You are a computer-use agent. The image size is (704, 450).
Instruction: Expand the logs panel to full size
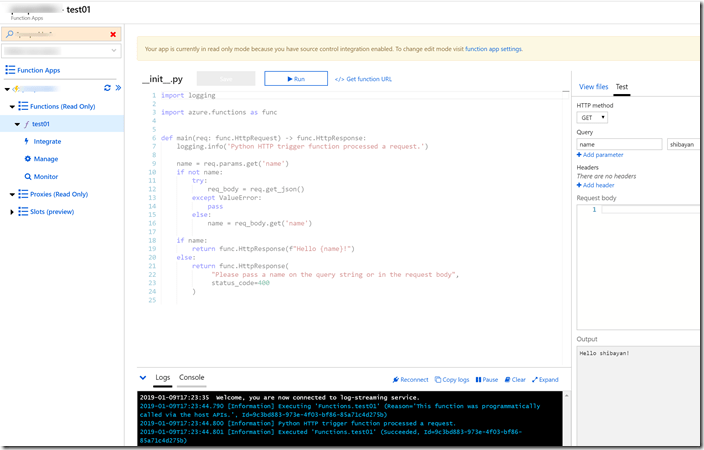pyautogui.click(x=546, y=380)
